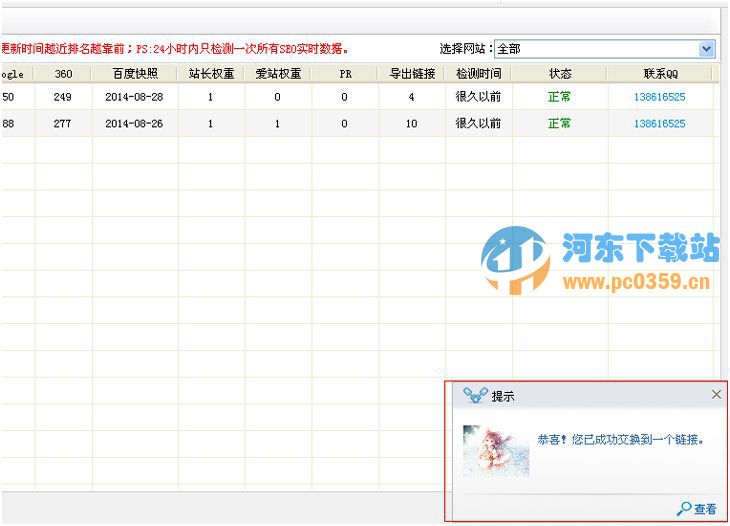This screenshot has height=526, width=730.
Task: Select the cell with date 2014-08-26
Action: [134, 123]
